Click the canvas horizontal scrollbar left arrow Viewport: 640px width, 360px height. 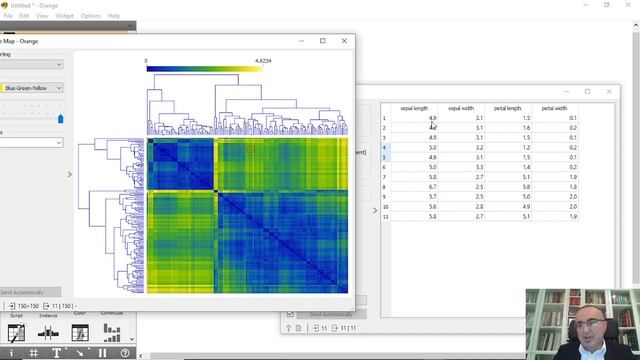[x=141, y=356]
